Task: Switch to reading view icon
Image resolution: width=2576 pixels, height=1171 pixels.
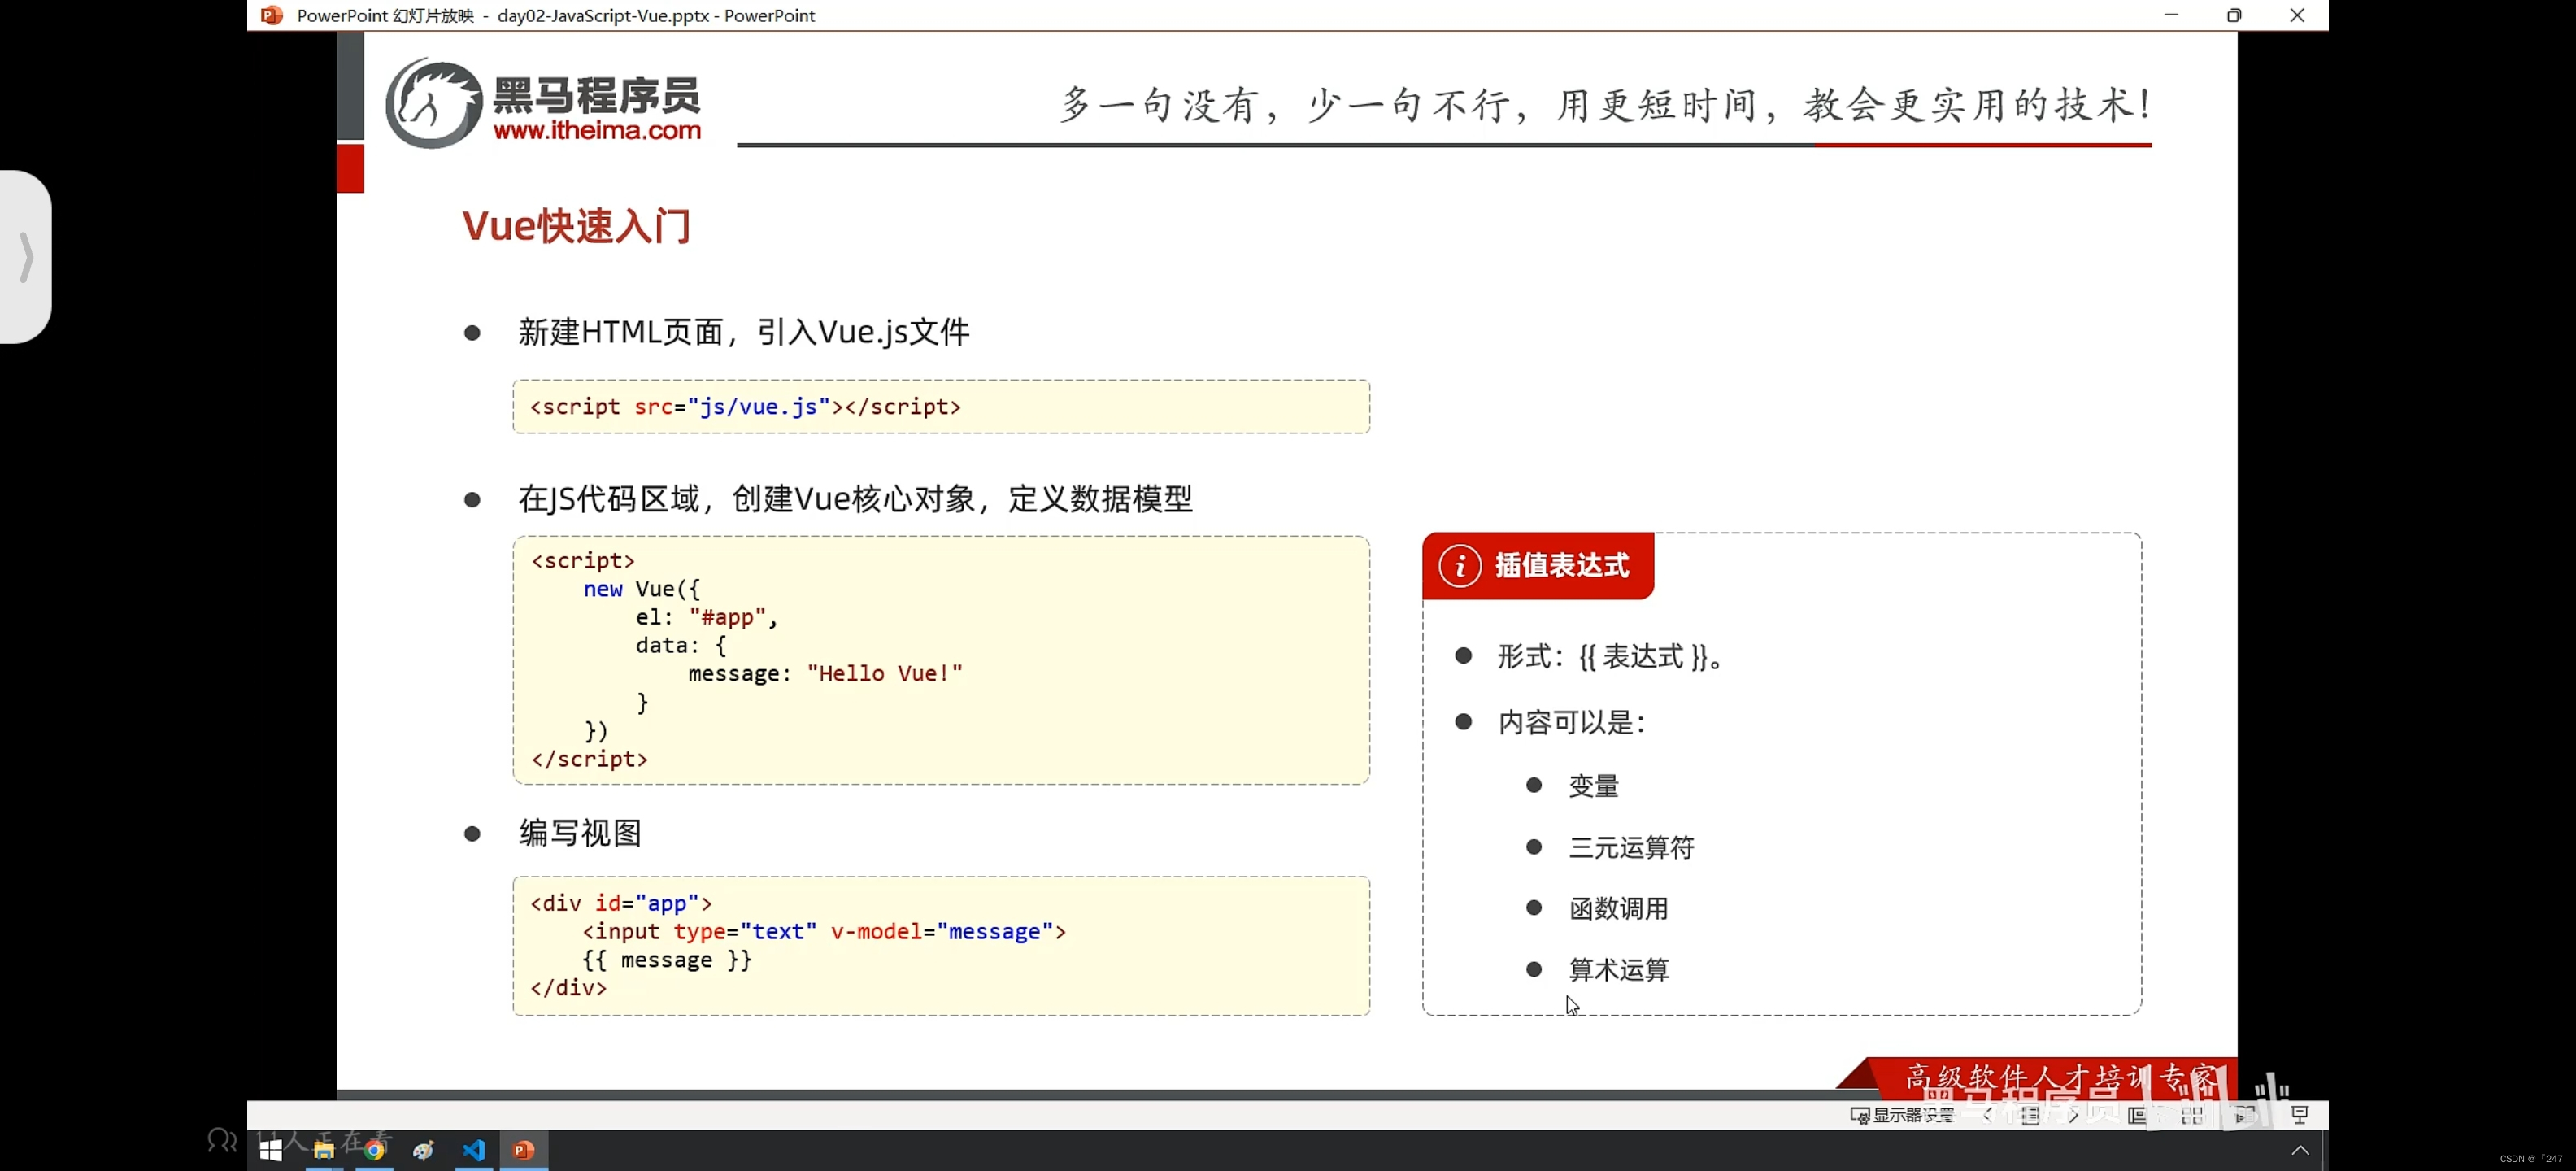Action: pyautogui.click(x=2245, y=1115)
